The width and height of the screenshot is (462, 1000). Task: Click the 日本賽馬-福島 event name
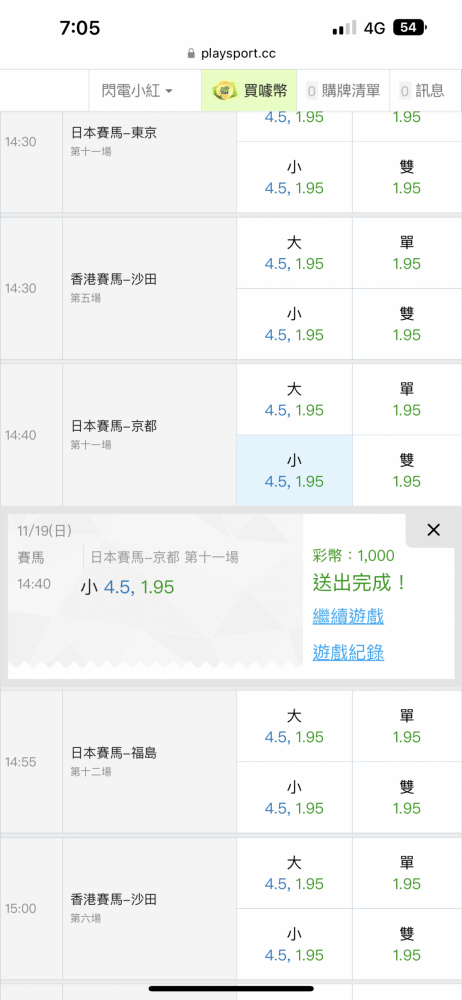coord(114,753)
